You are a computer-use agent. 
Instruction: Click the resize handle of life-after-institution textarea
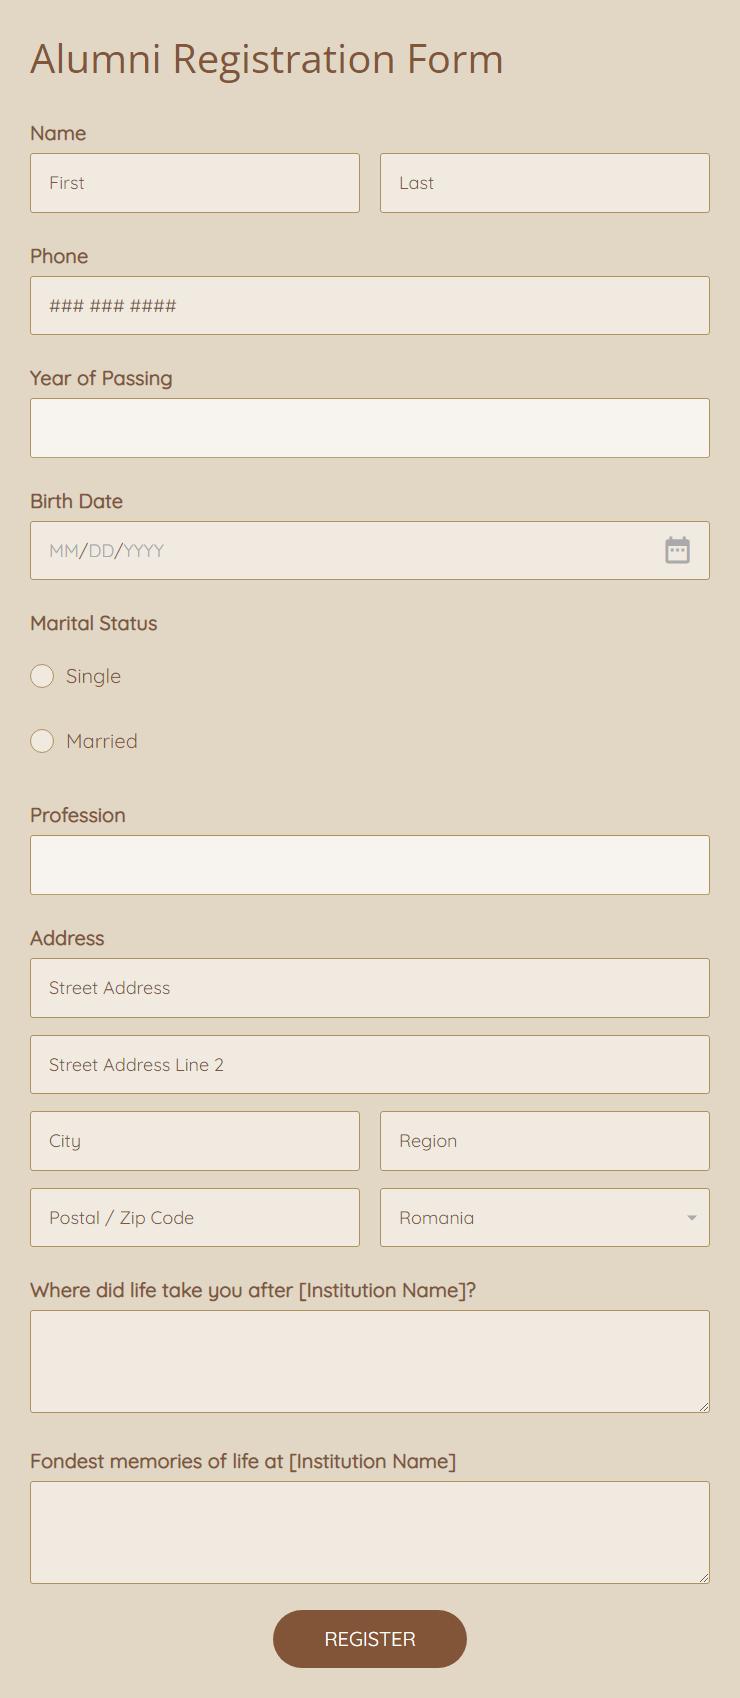704,1407
